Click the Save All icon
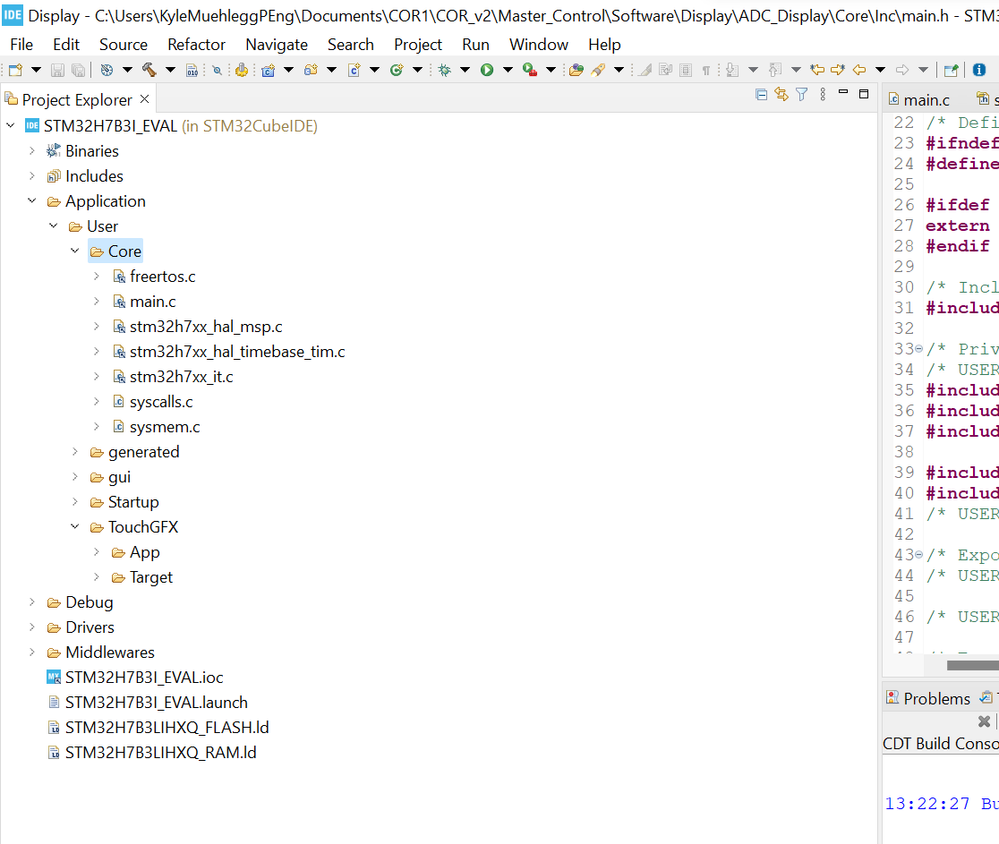The height and width of the screenshot is (844, 999). [78, 70]
